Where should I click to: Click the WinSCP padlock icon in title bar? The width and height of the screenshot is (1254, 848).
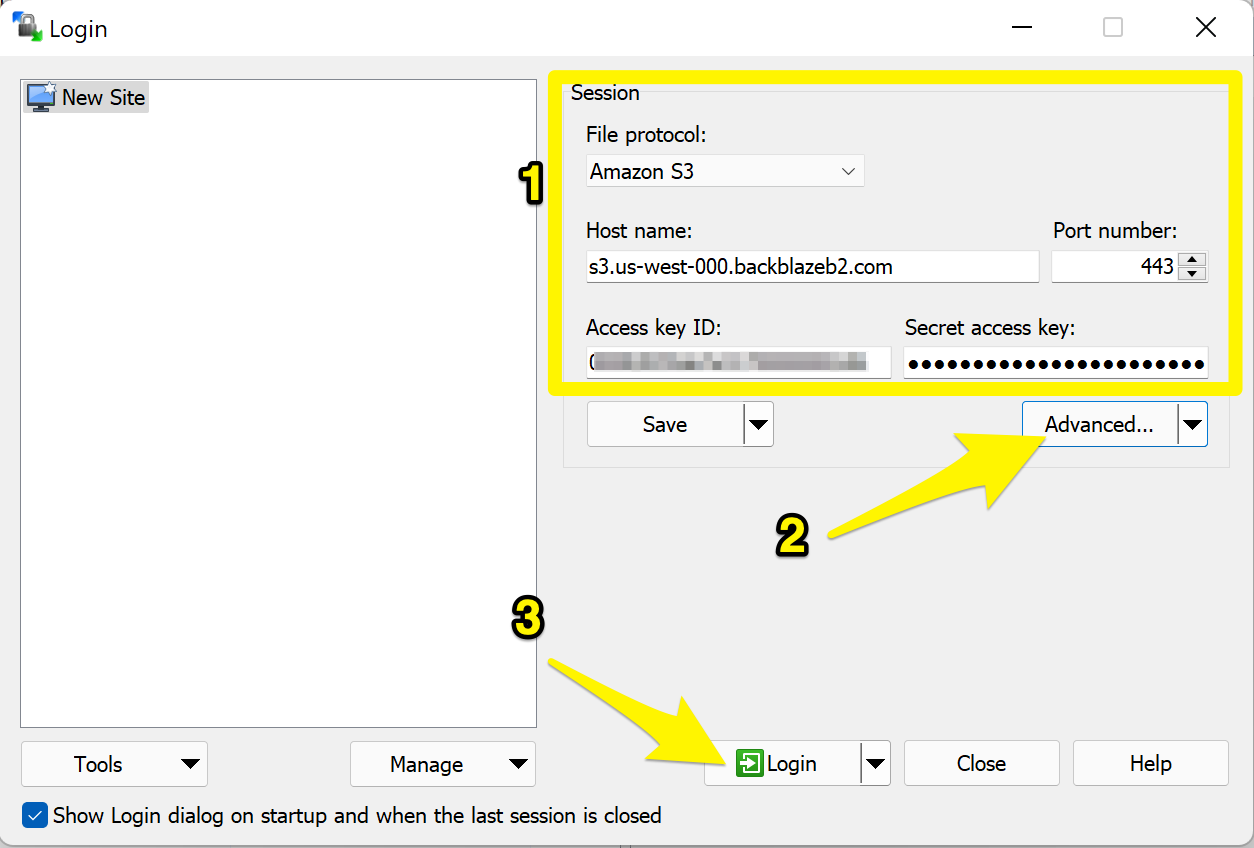[x=25, y=27]
